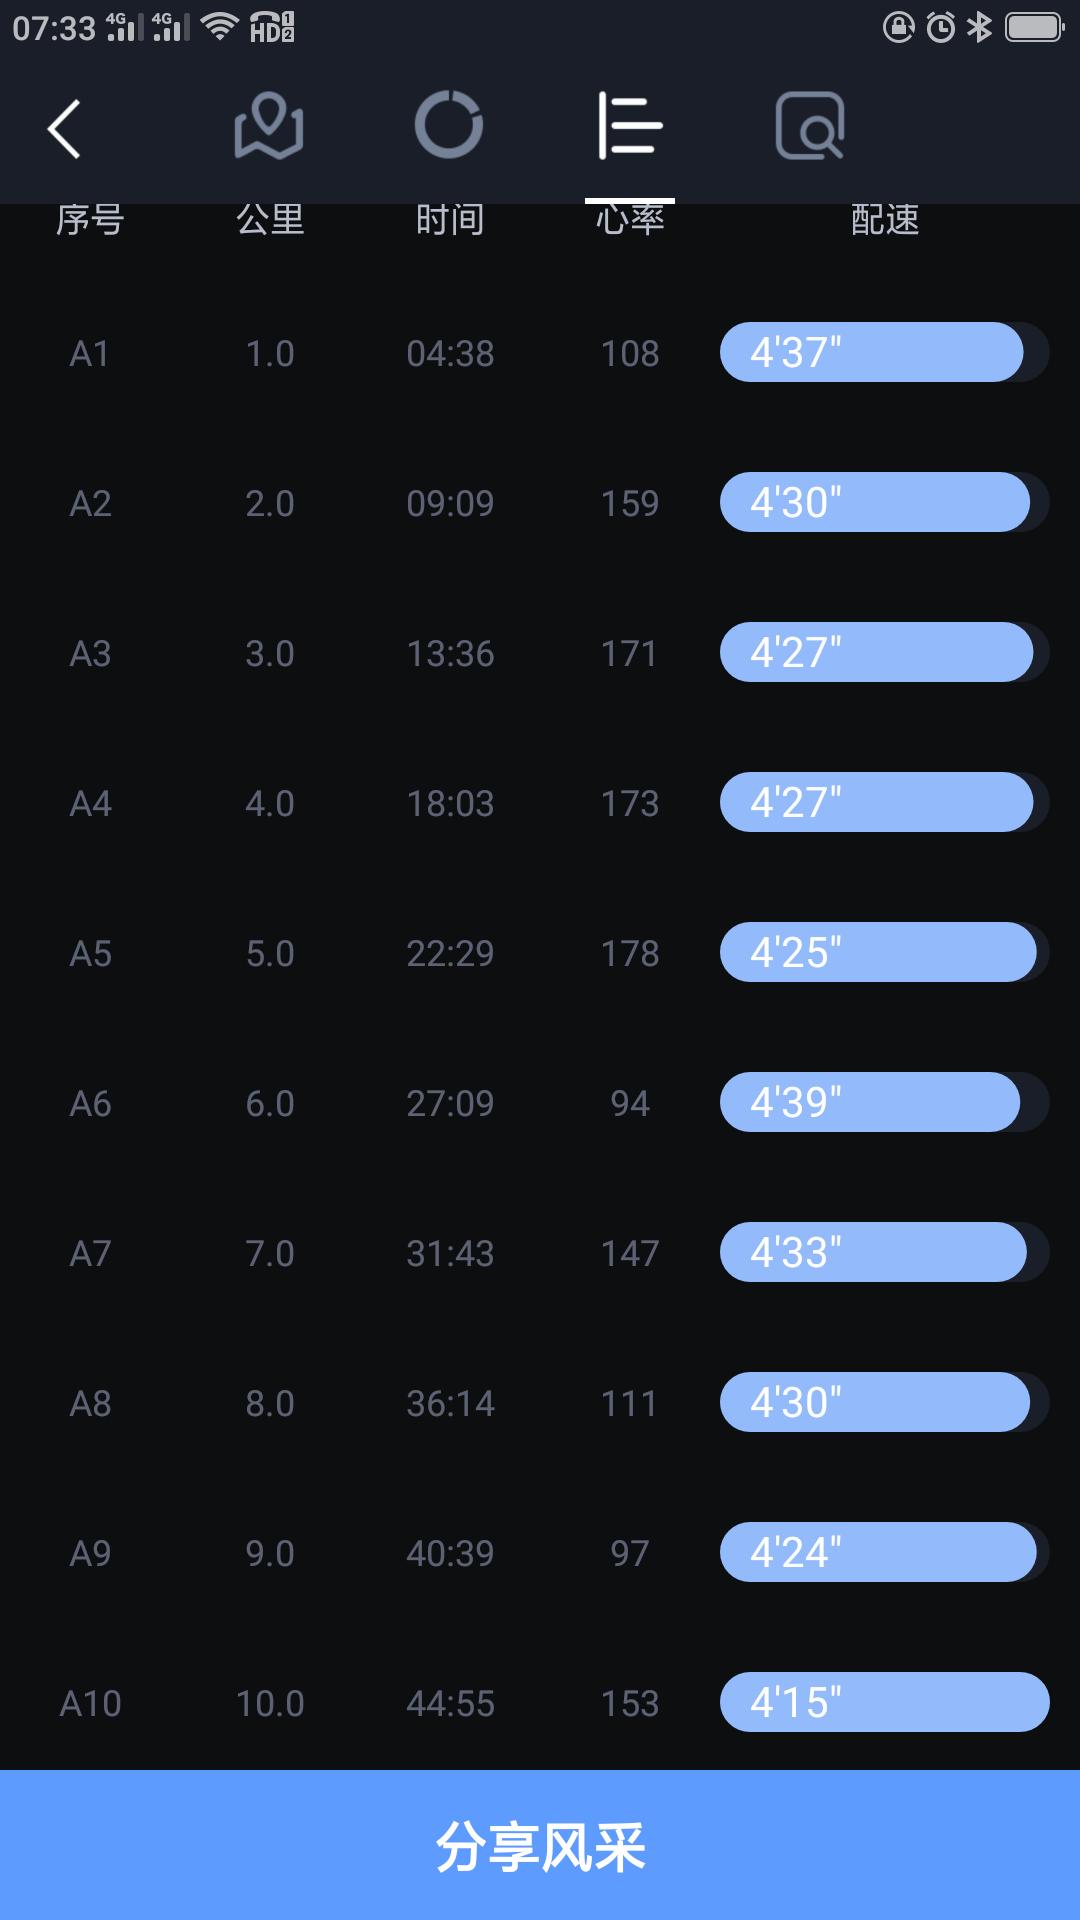Tap the battery status icon

[1034, 27]
